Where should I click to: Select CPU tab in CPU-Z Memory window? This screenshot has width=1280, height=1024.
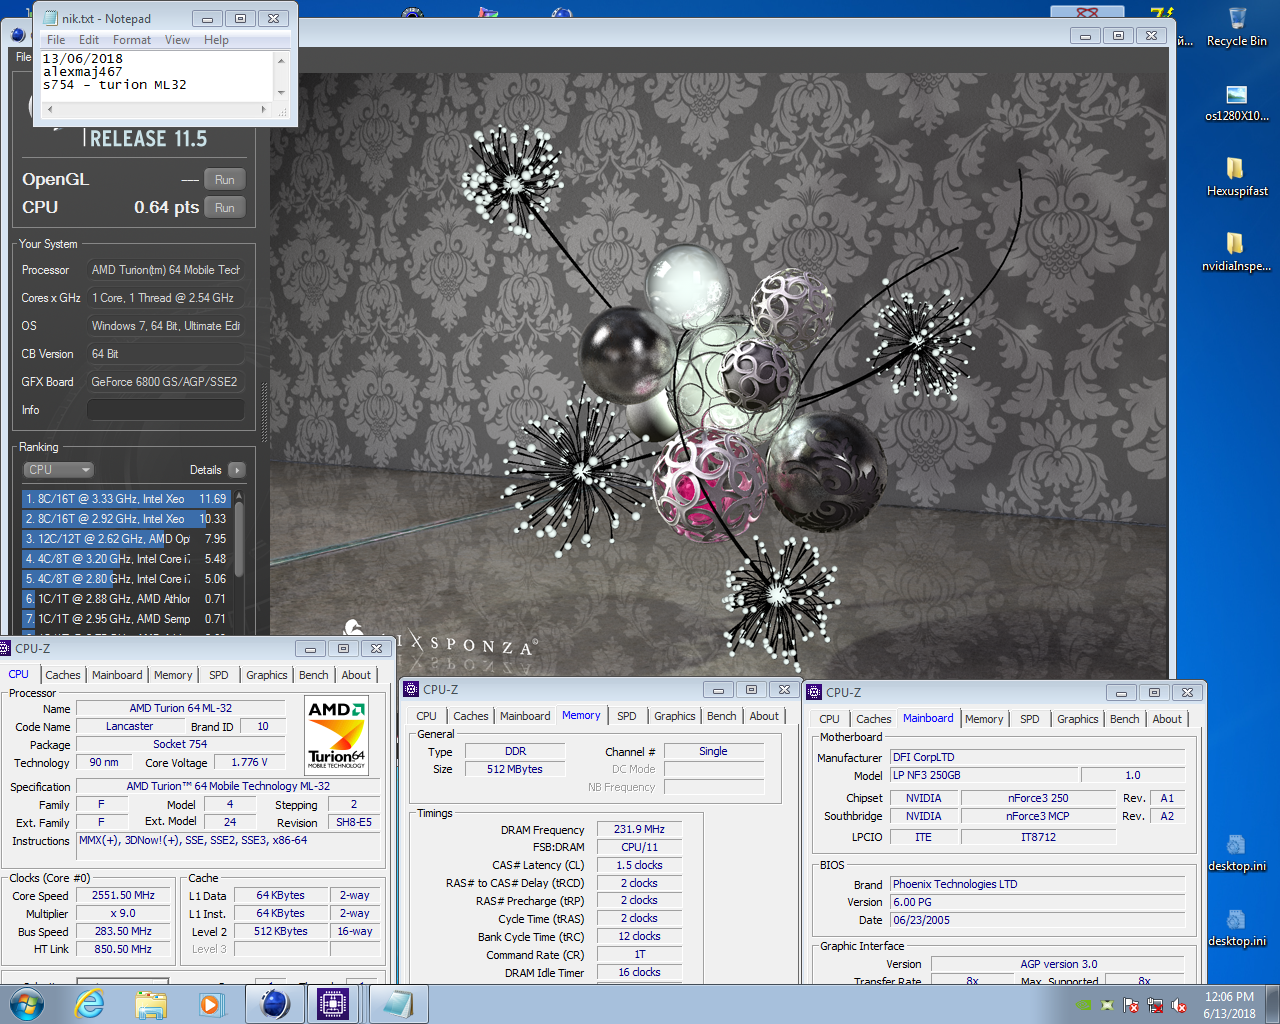click(x=426, y=716)
